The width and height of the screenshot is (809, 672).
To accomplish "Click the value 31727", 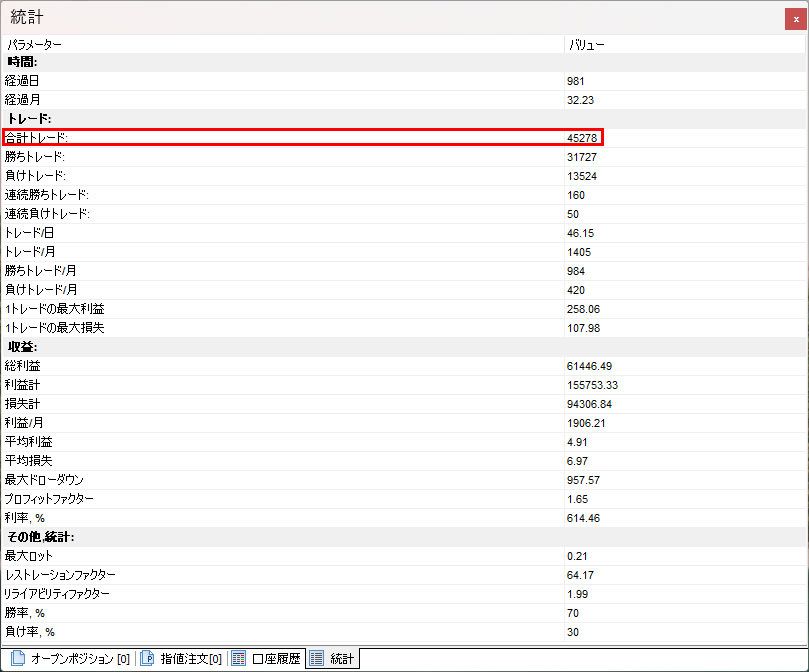I will pyautogui.click(x=582, y=157).
